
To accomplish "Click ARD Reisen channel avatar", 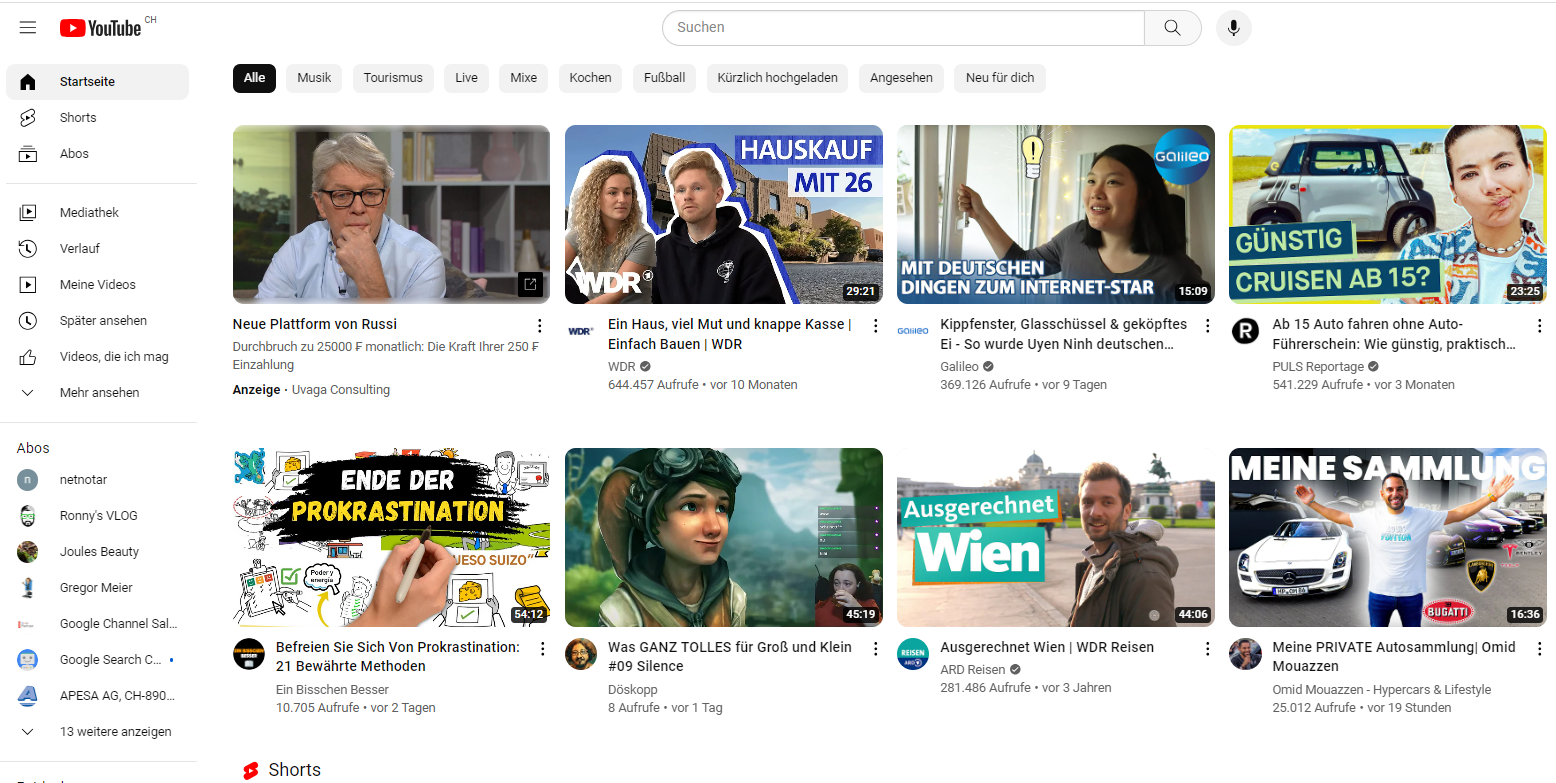I will tap(913, 654).
